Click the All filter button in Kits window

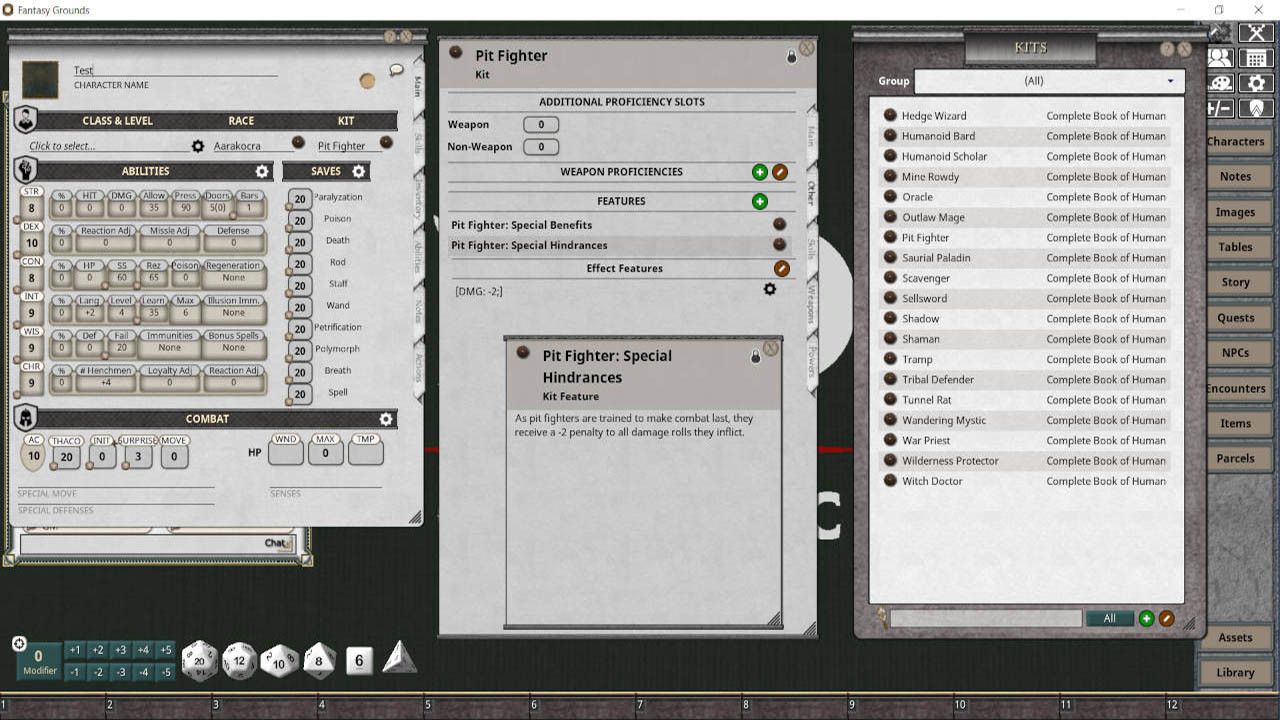(x=1110, y=618)
